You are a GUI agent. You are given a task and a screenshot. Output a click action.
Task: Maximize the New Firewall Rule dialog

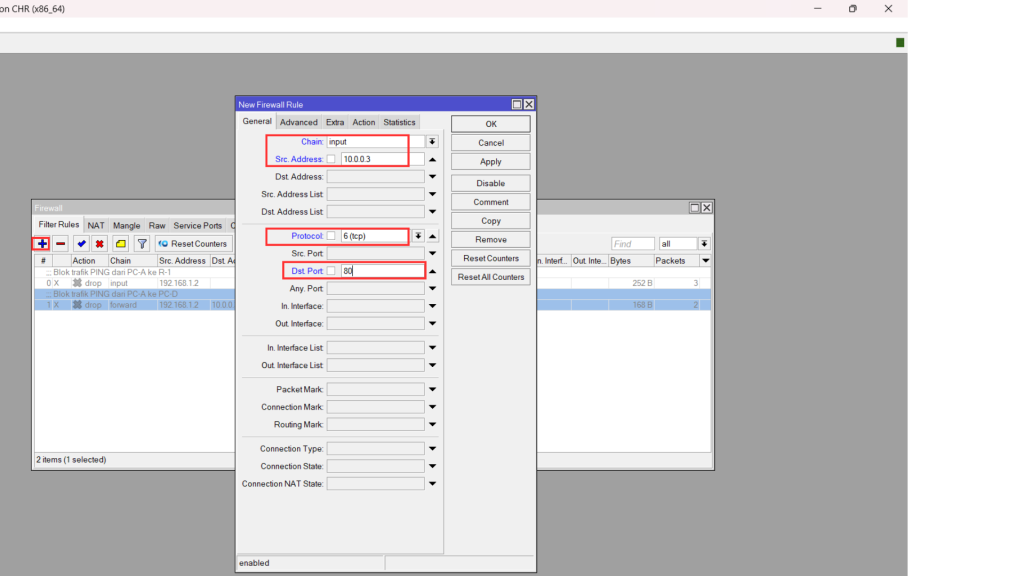pyautogui.click(x=517, y=104)
